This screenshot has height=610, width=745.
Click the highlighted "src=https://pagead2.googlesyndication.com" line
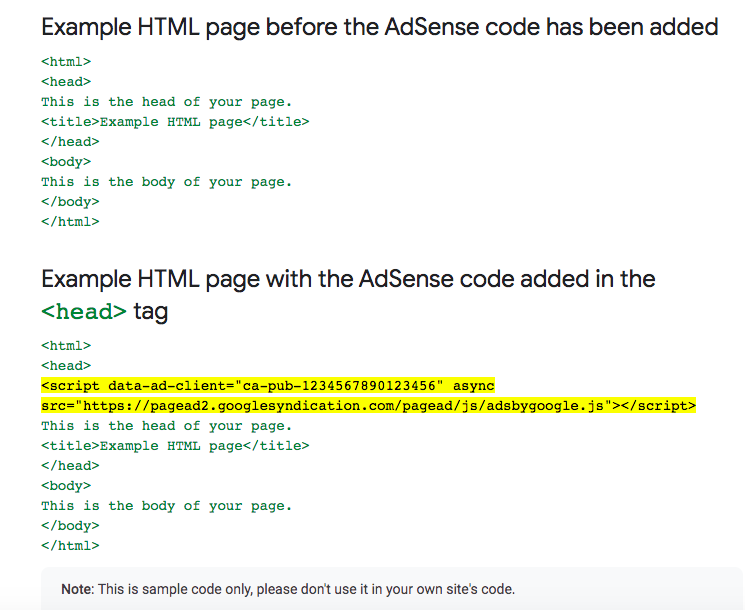[x=369, y=406]
